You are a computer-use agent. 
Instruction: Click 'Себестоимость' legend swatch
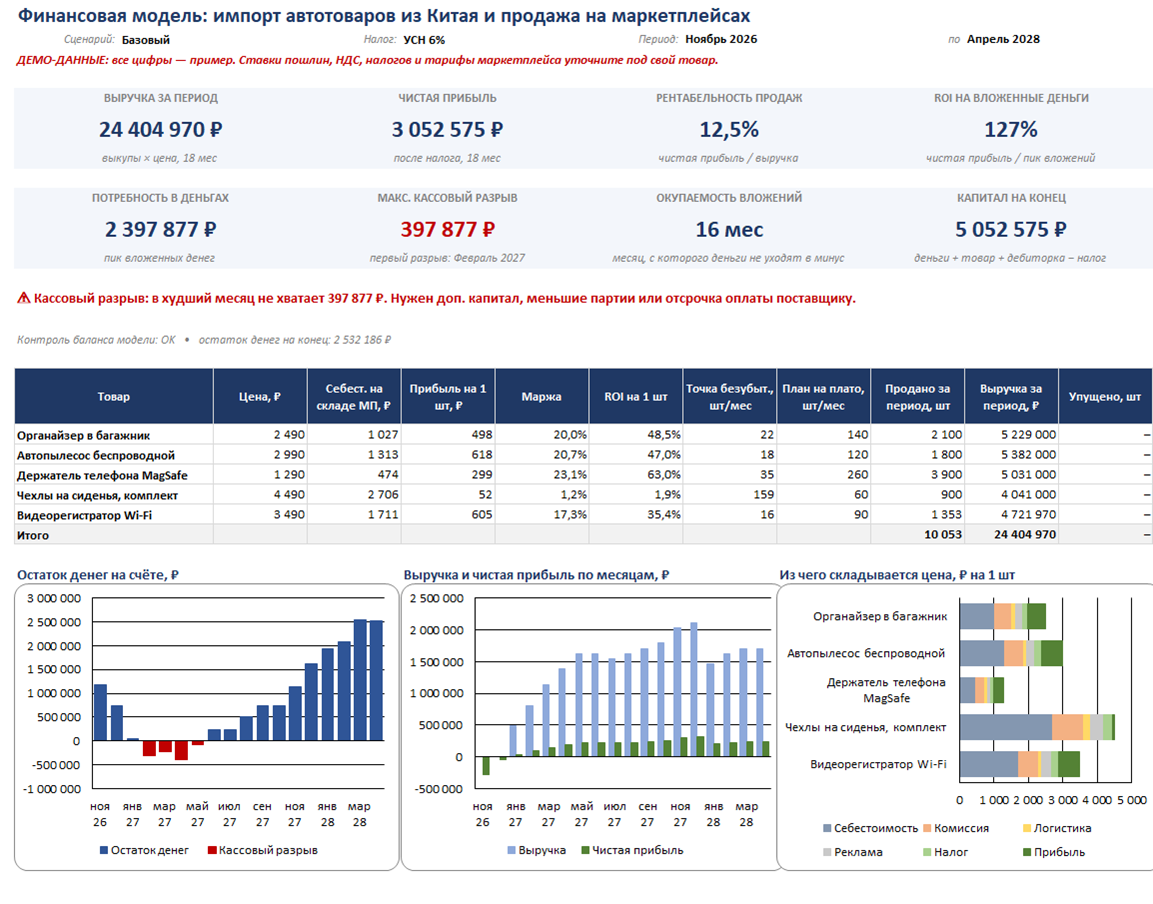tap(827, 828)
